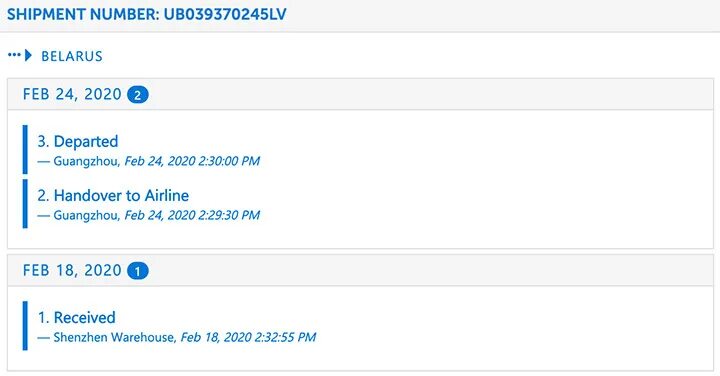Click the blue bar beside Handover to Airline
720x376 pixels.
click(25, 204)
